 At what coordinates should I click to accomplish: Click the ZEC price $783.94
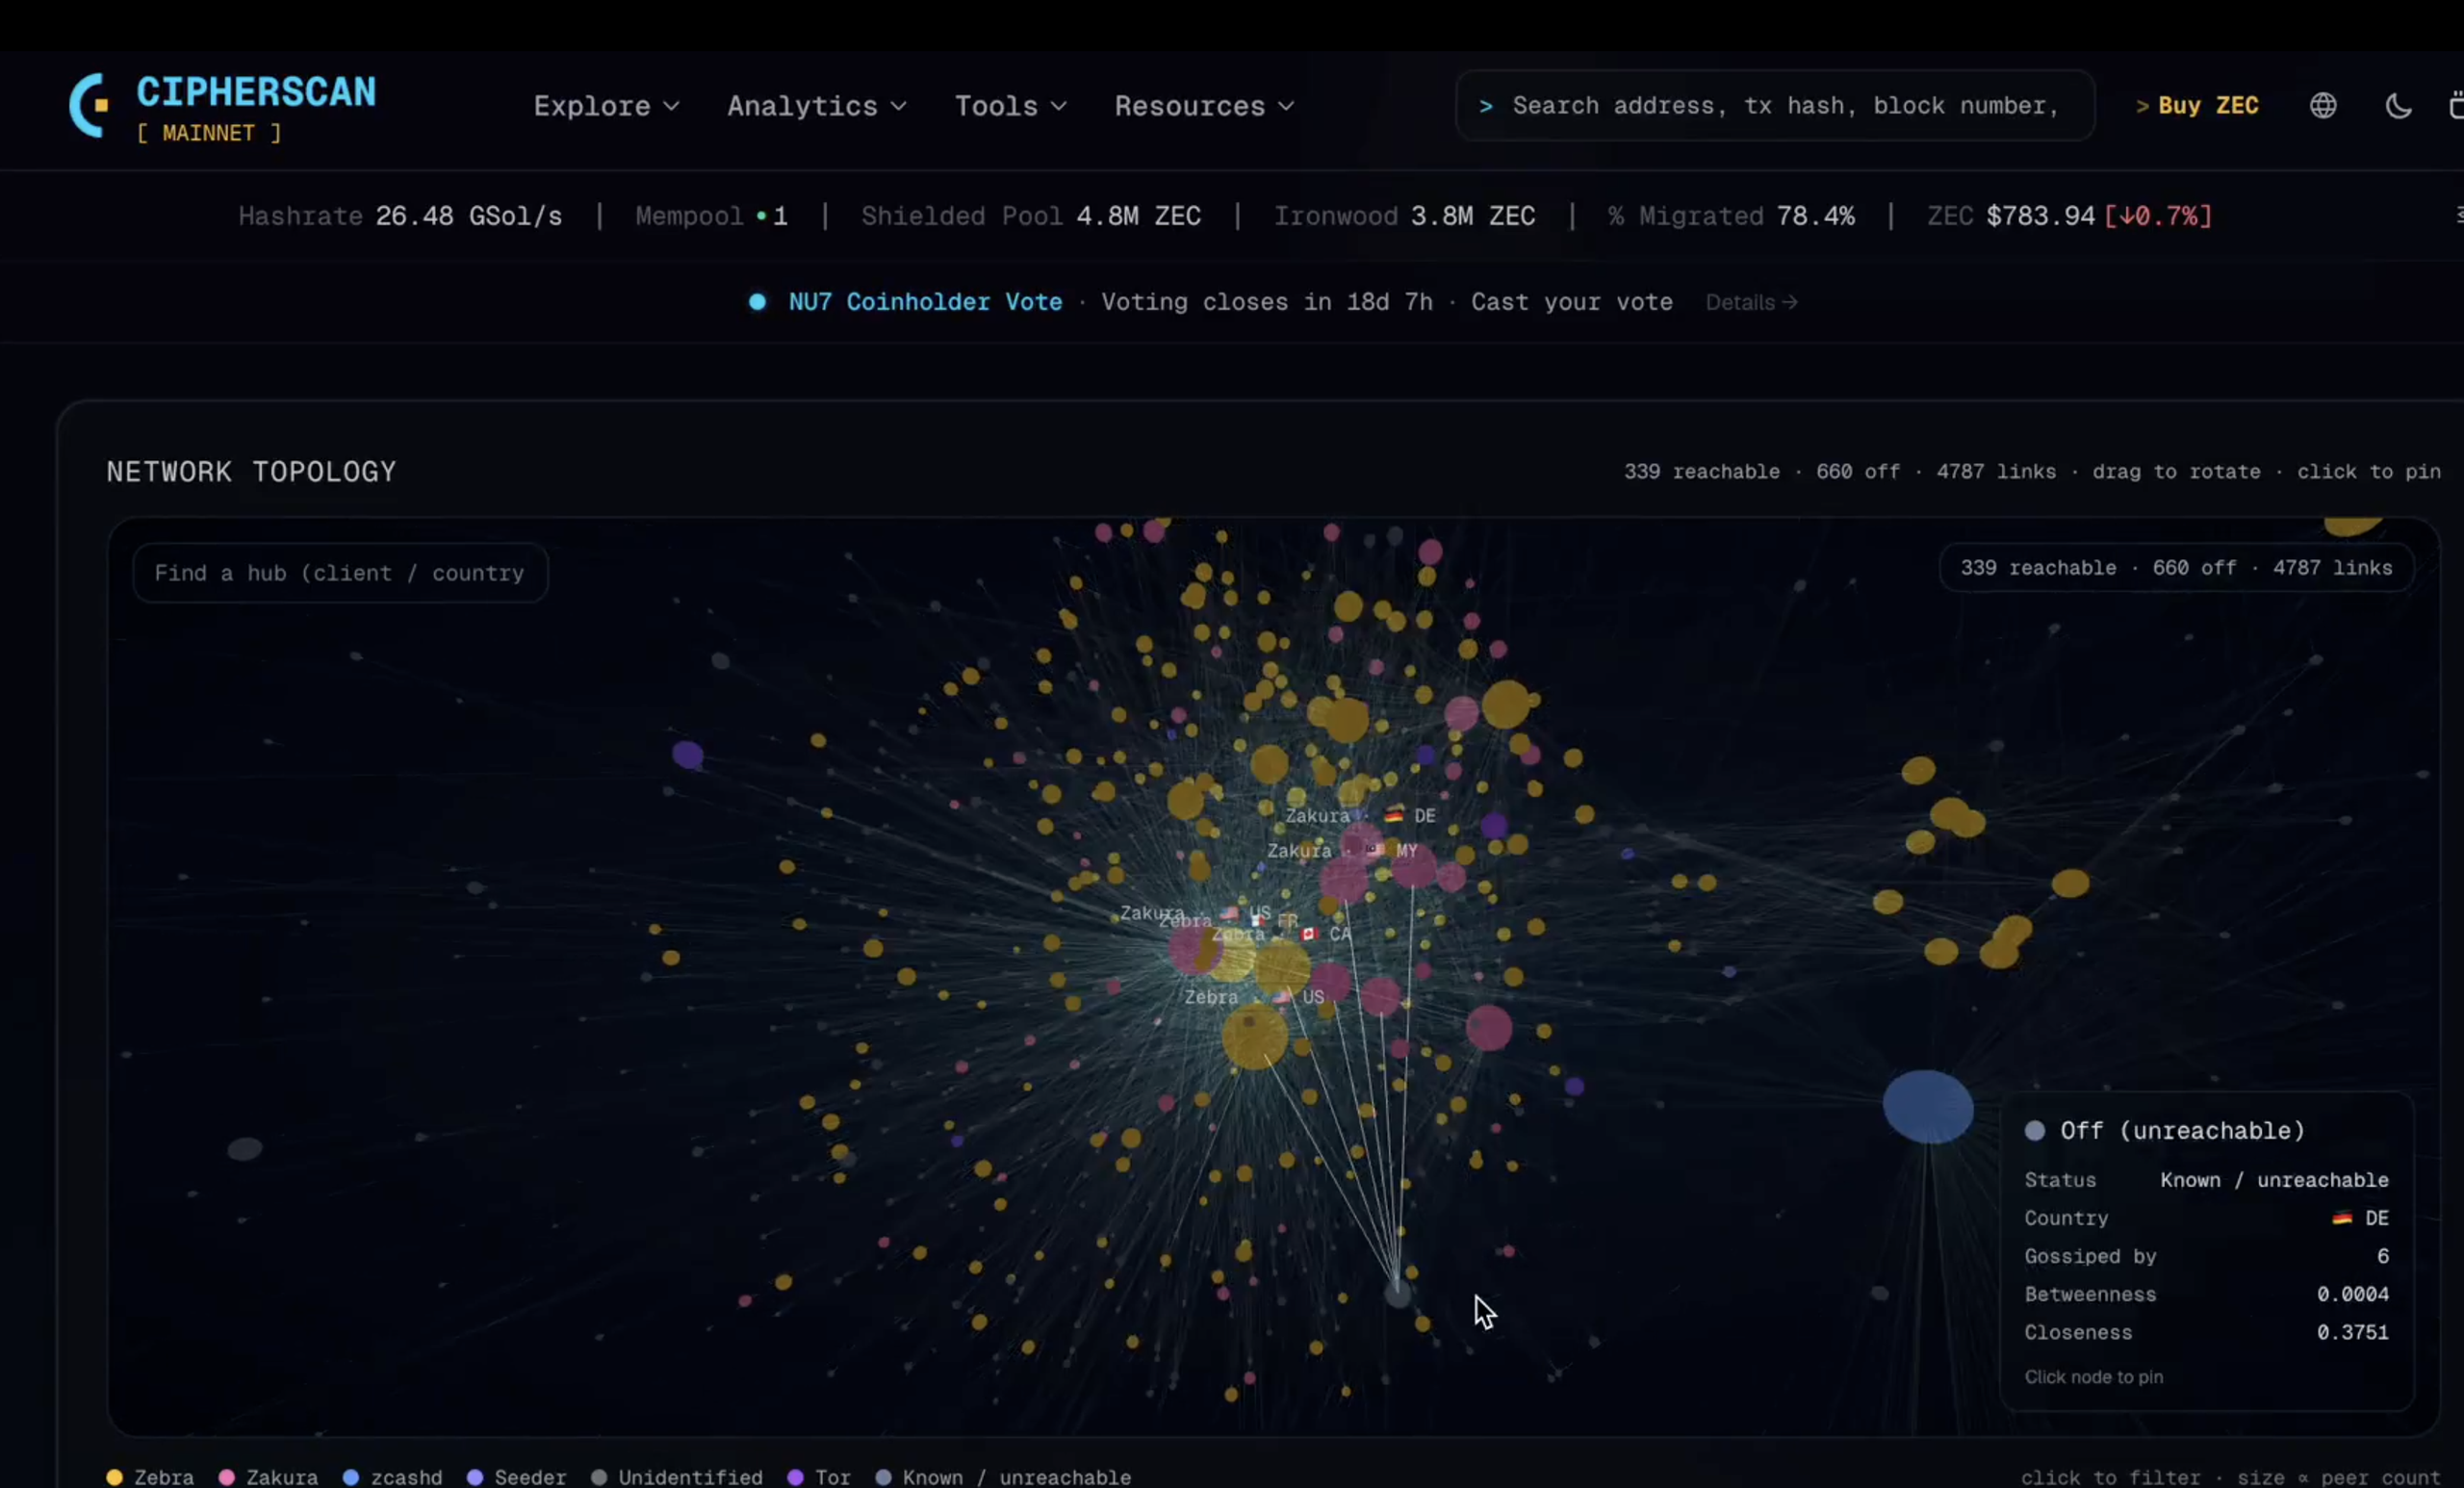pos(2040,216)
